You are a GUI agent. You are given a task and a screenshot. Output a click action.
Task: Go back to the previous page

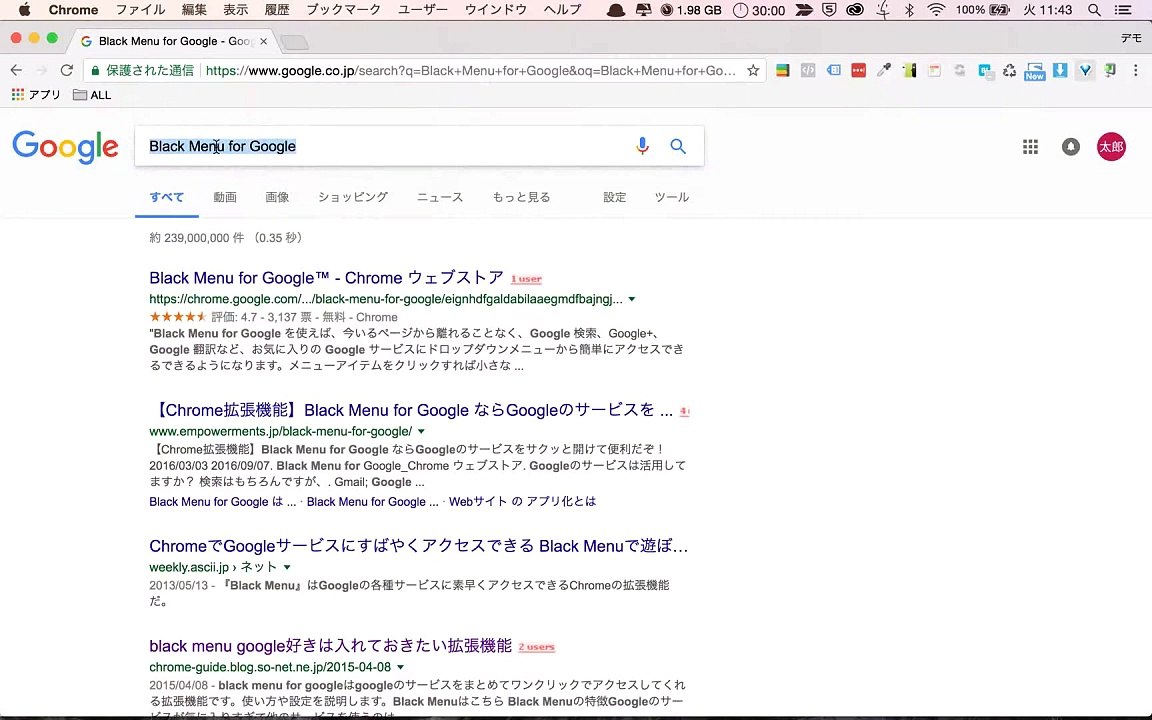(16, 71)
